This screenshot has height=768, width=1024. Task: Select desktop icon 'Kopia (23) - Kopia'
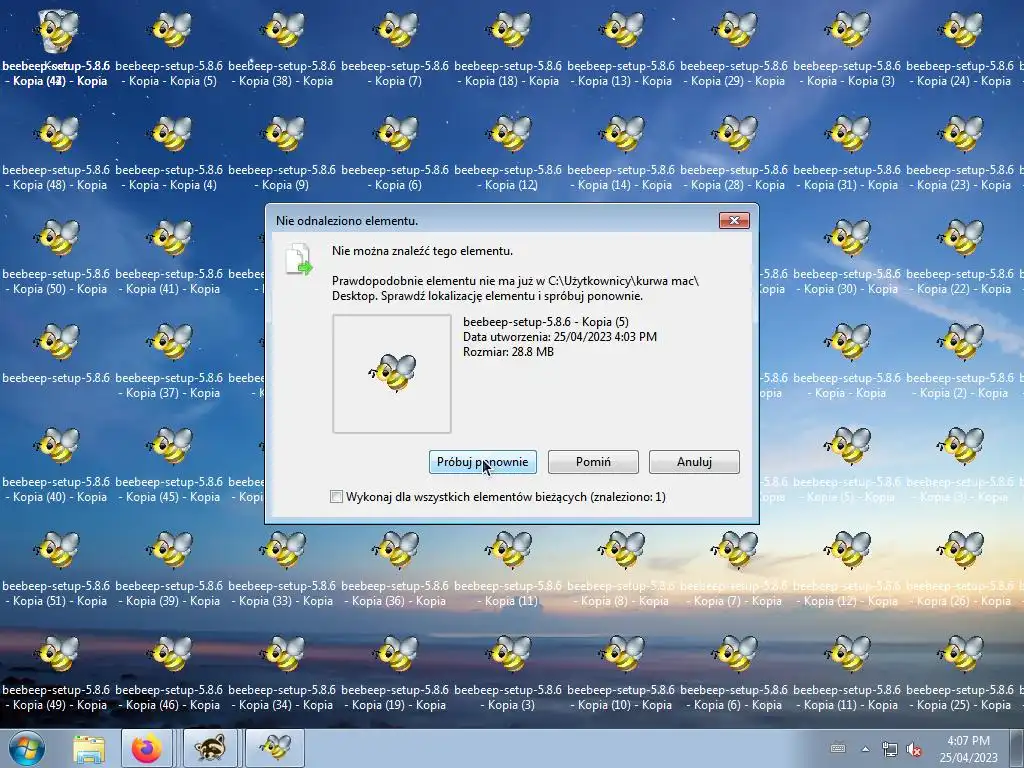(x=960, y=155)
